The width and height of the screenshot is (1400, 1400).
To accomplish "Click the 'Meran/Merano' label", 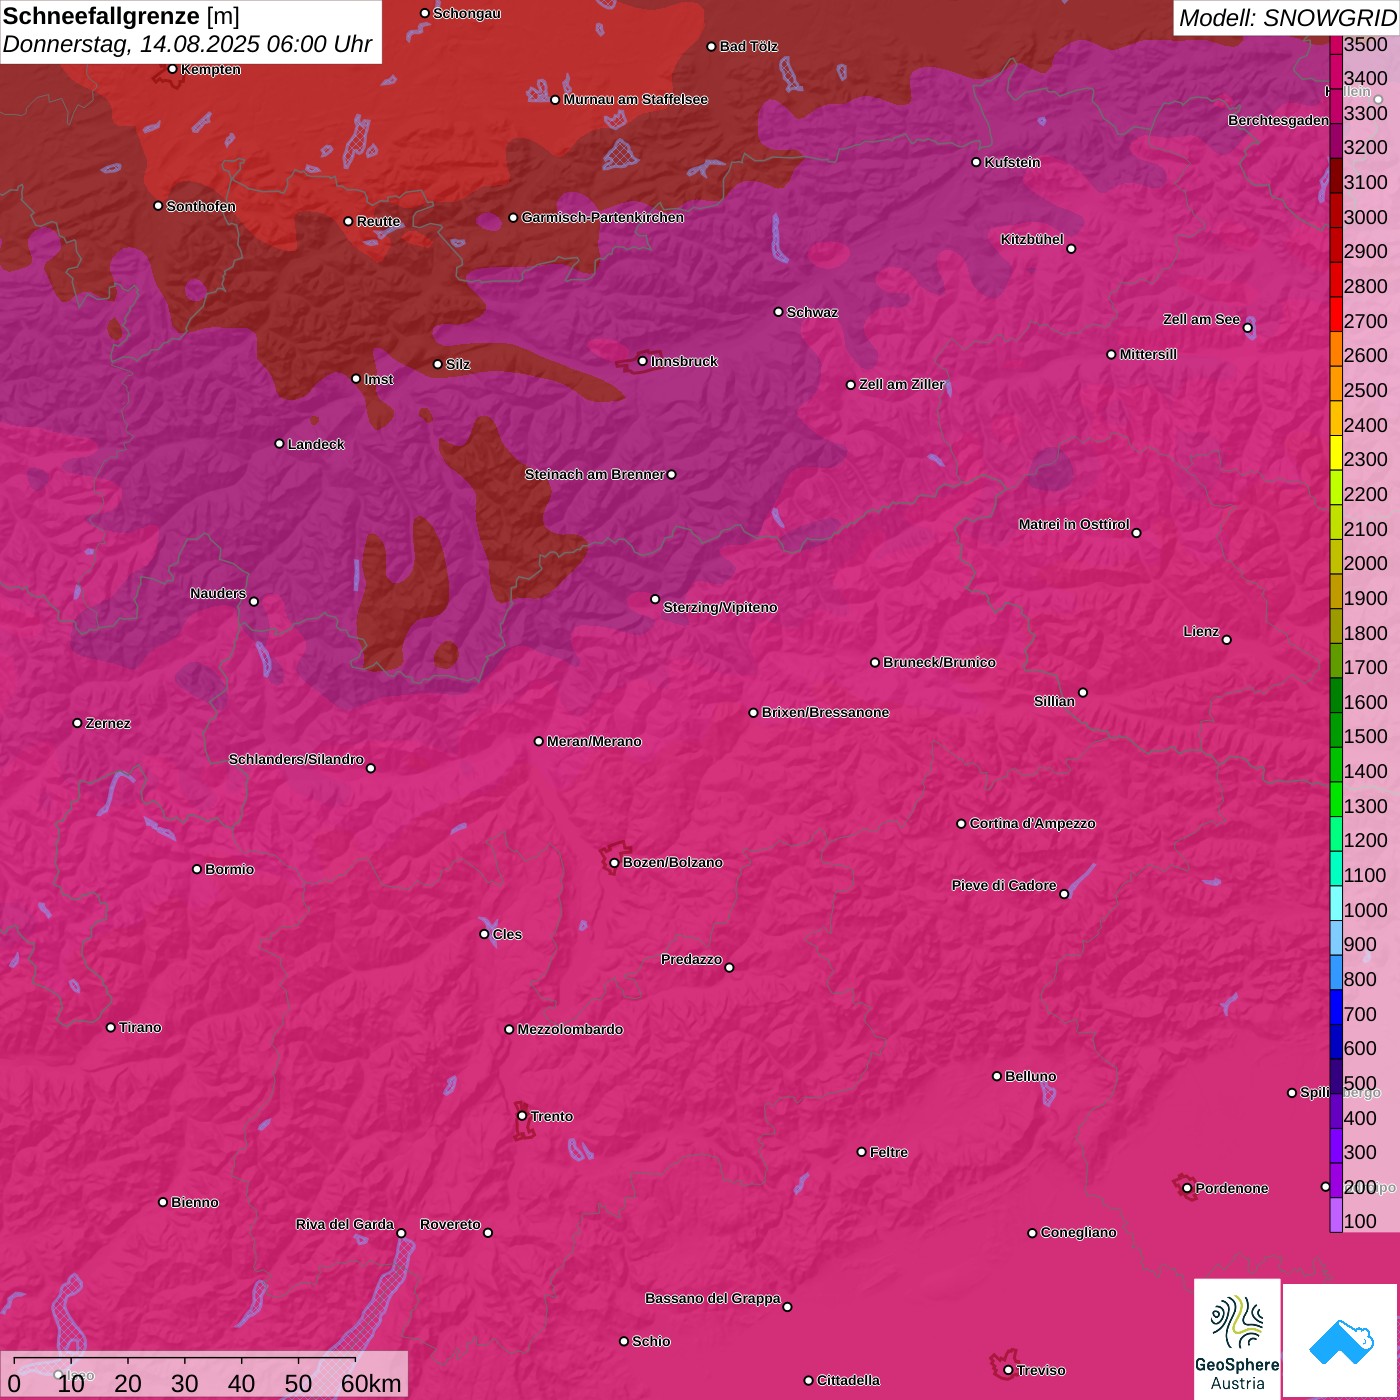I will pos(594,741).
